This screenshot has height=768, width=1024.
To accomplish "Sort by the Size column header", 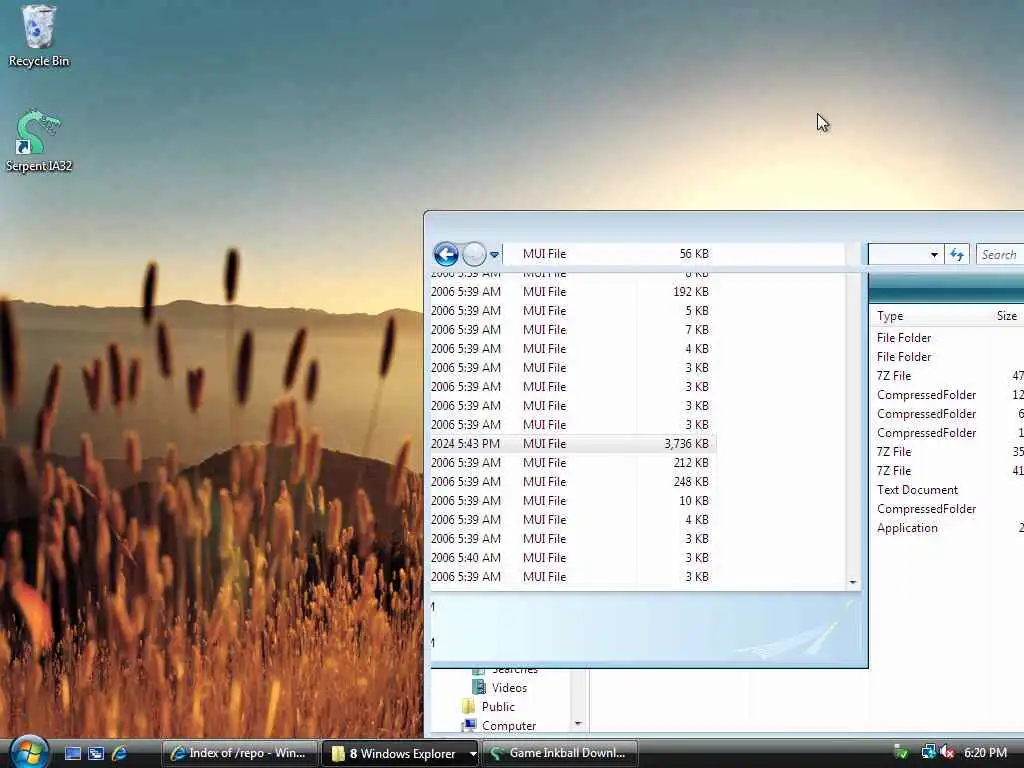I will (1006, 316).
